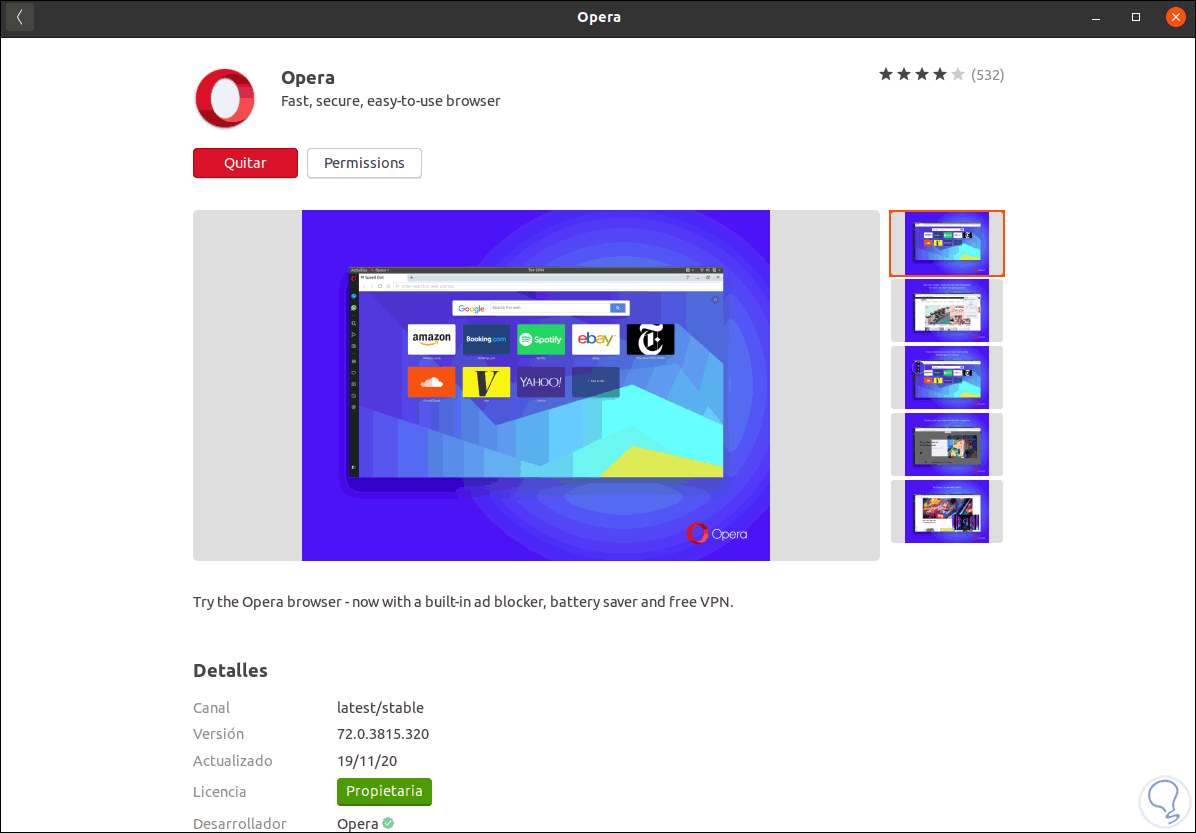The image size is (1196, 833).
Task: Close the window with orange X
Action: coord(1175,18)
